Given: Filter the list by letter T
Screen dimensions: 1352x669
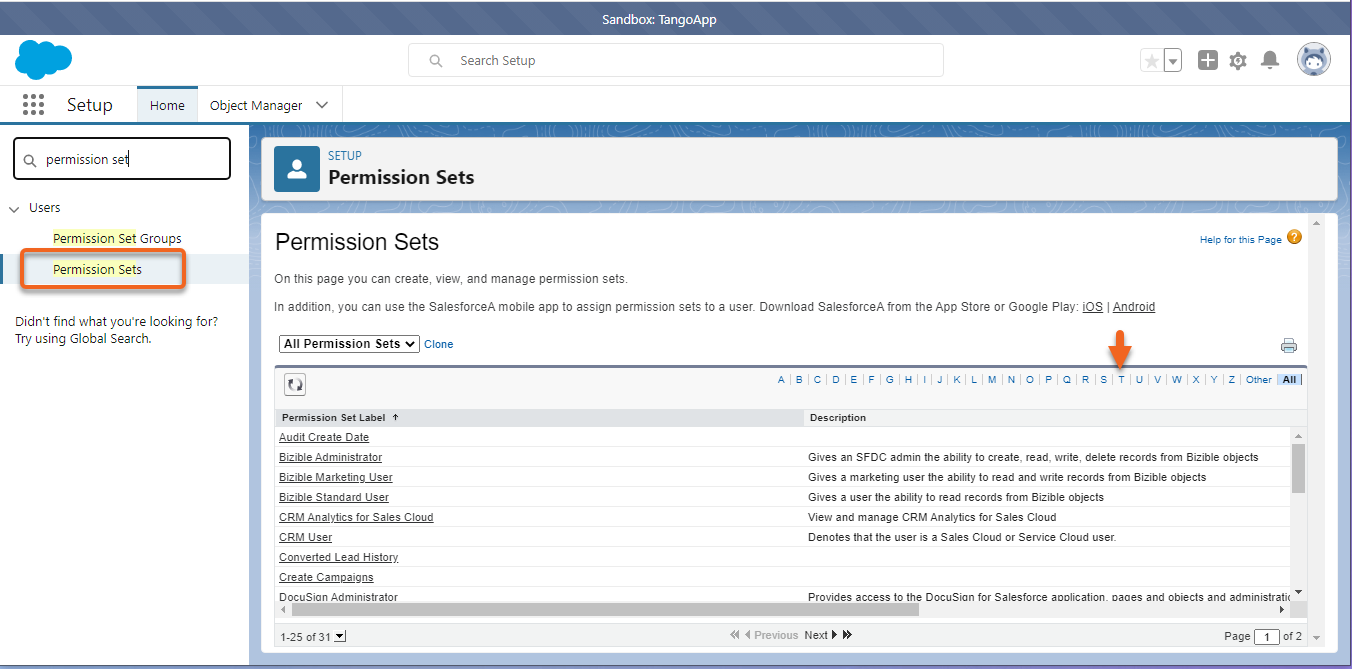Looking at the screenshot, I should (1120, 379).
